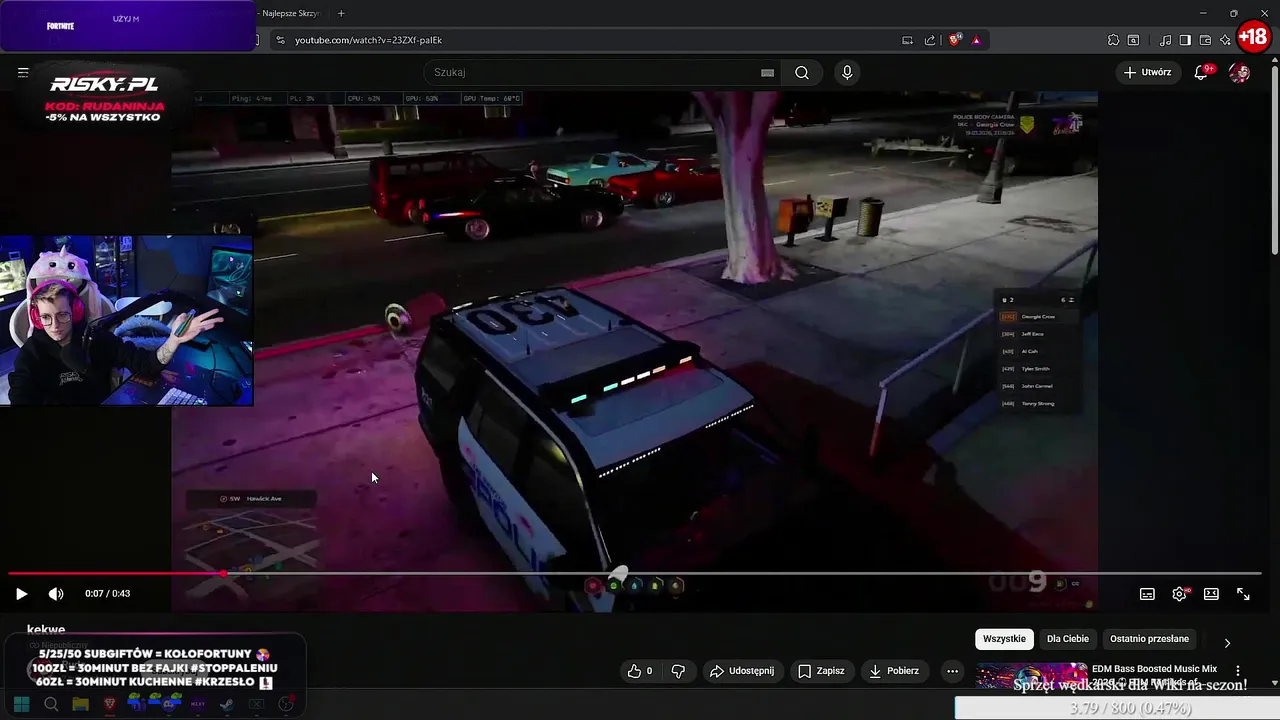Screen dimensions: 1280x720
Task: Select the Dla Ciebie filter chip
Action: click(x=1068, y=639)
